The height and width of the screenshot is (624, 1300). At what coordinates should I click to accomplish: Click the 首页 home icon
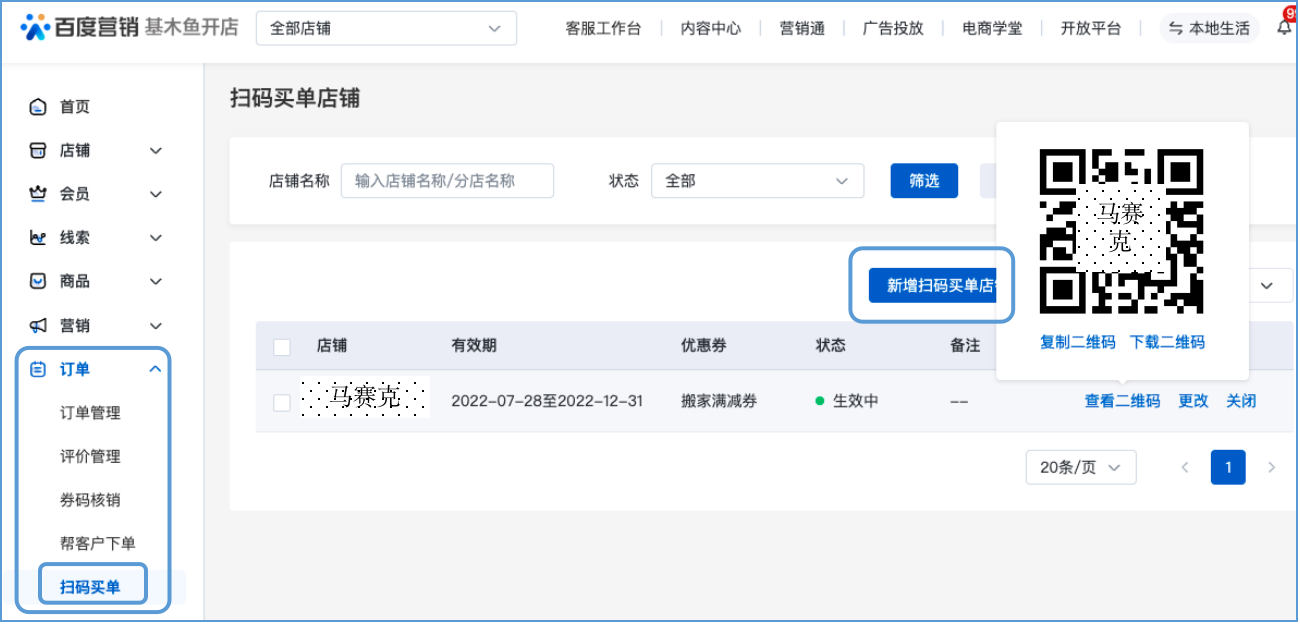click(38, 107)
